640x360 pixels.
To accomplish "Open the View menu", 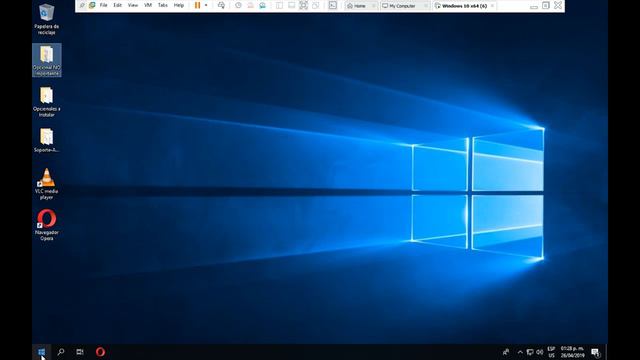I will coord(133,5).
